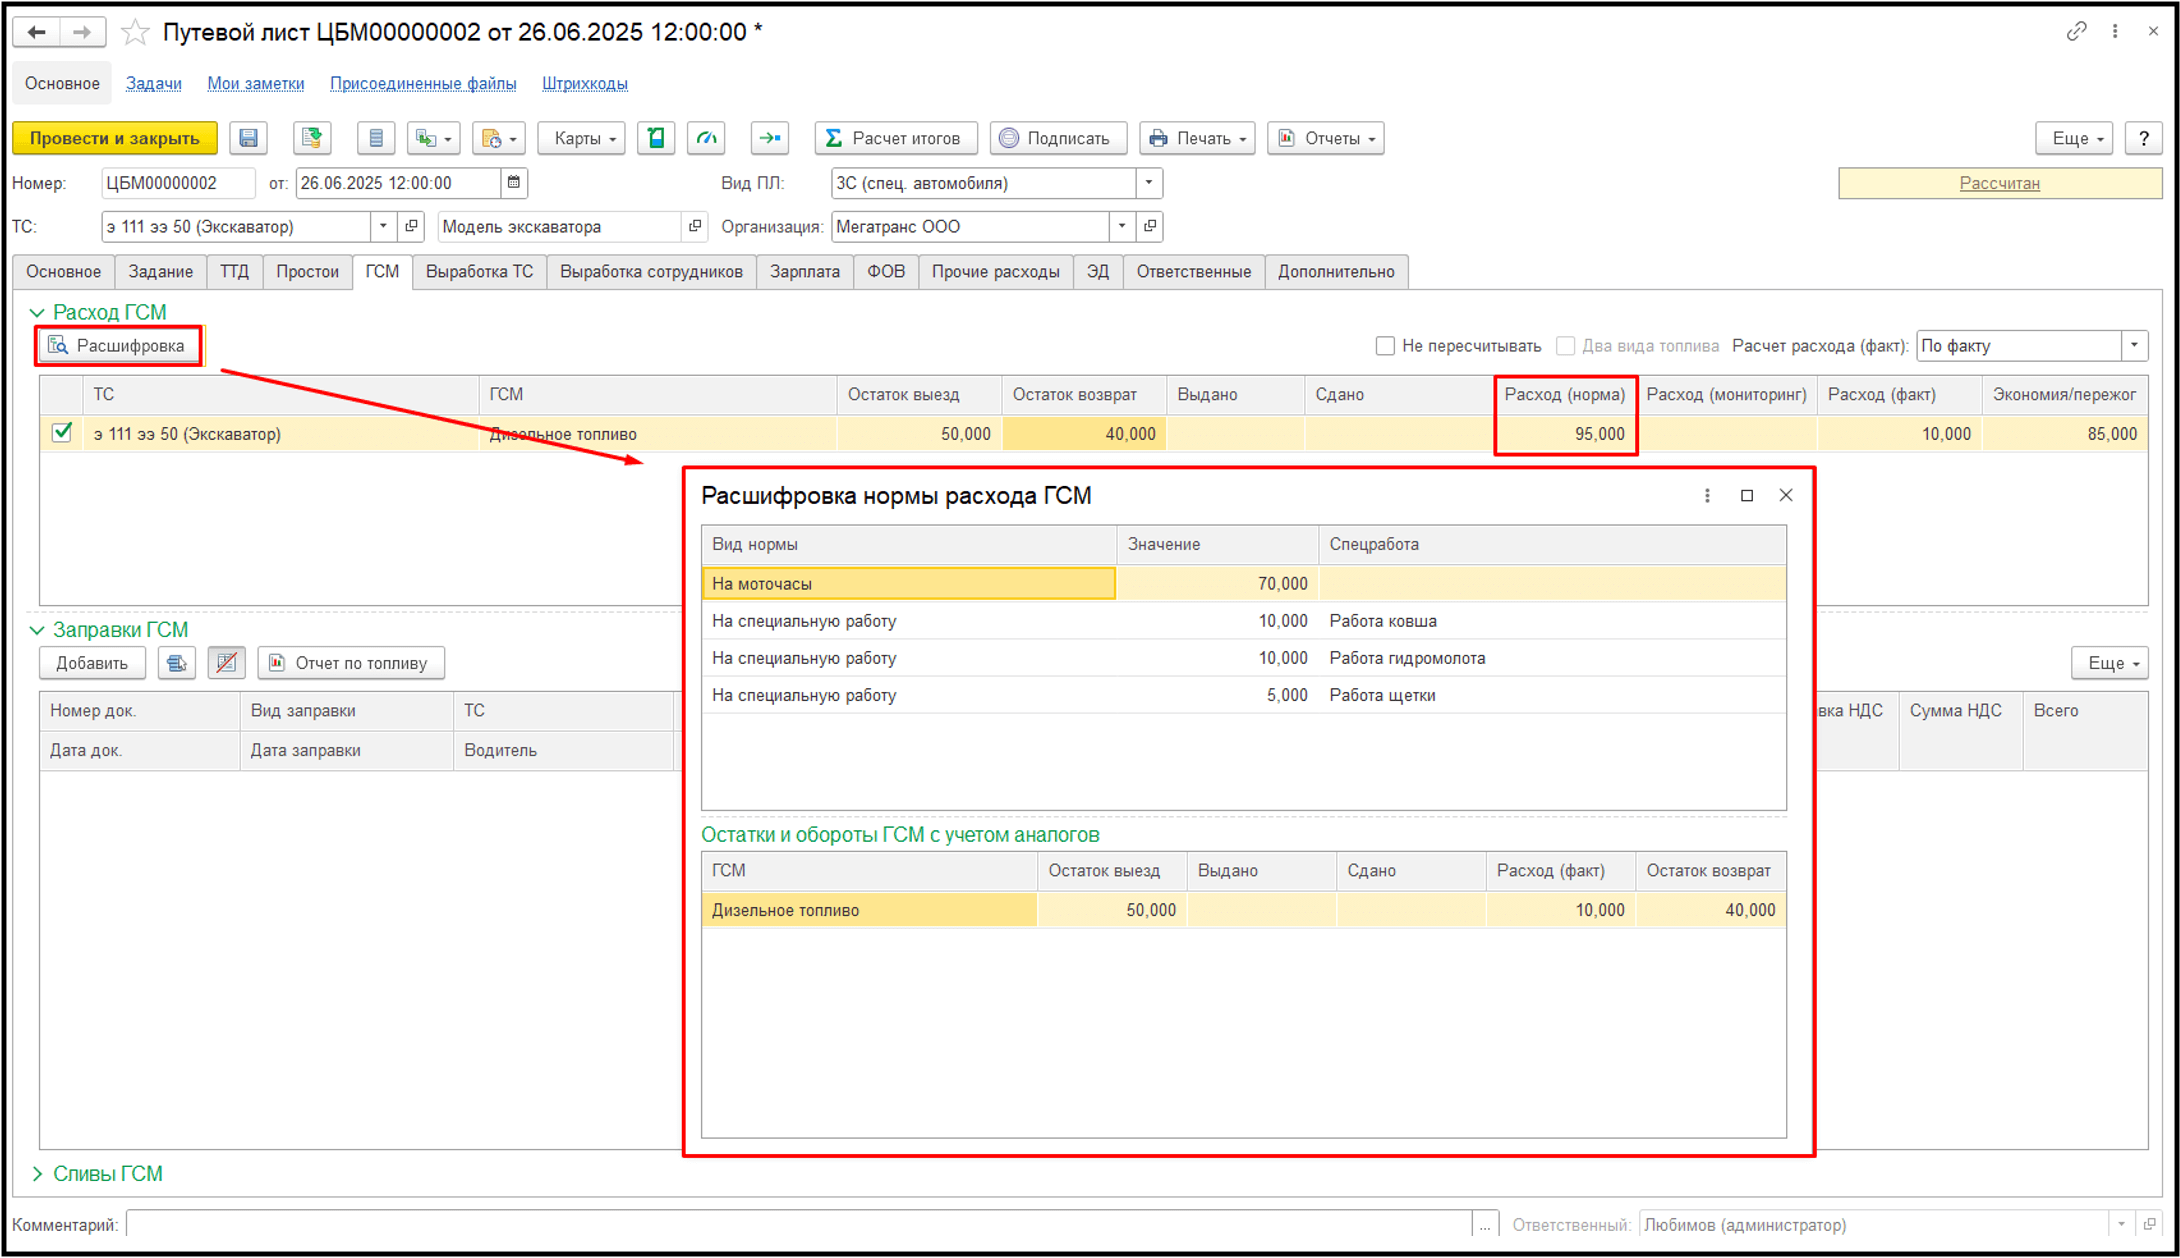Open the 'Вид ПЛ' dropdown list
The image size is (2180, 1258).
pyautogui.click(x=1149, y=183)
